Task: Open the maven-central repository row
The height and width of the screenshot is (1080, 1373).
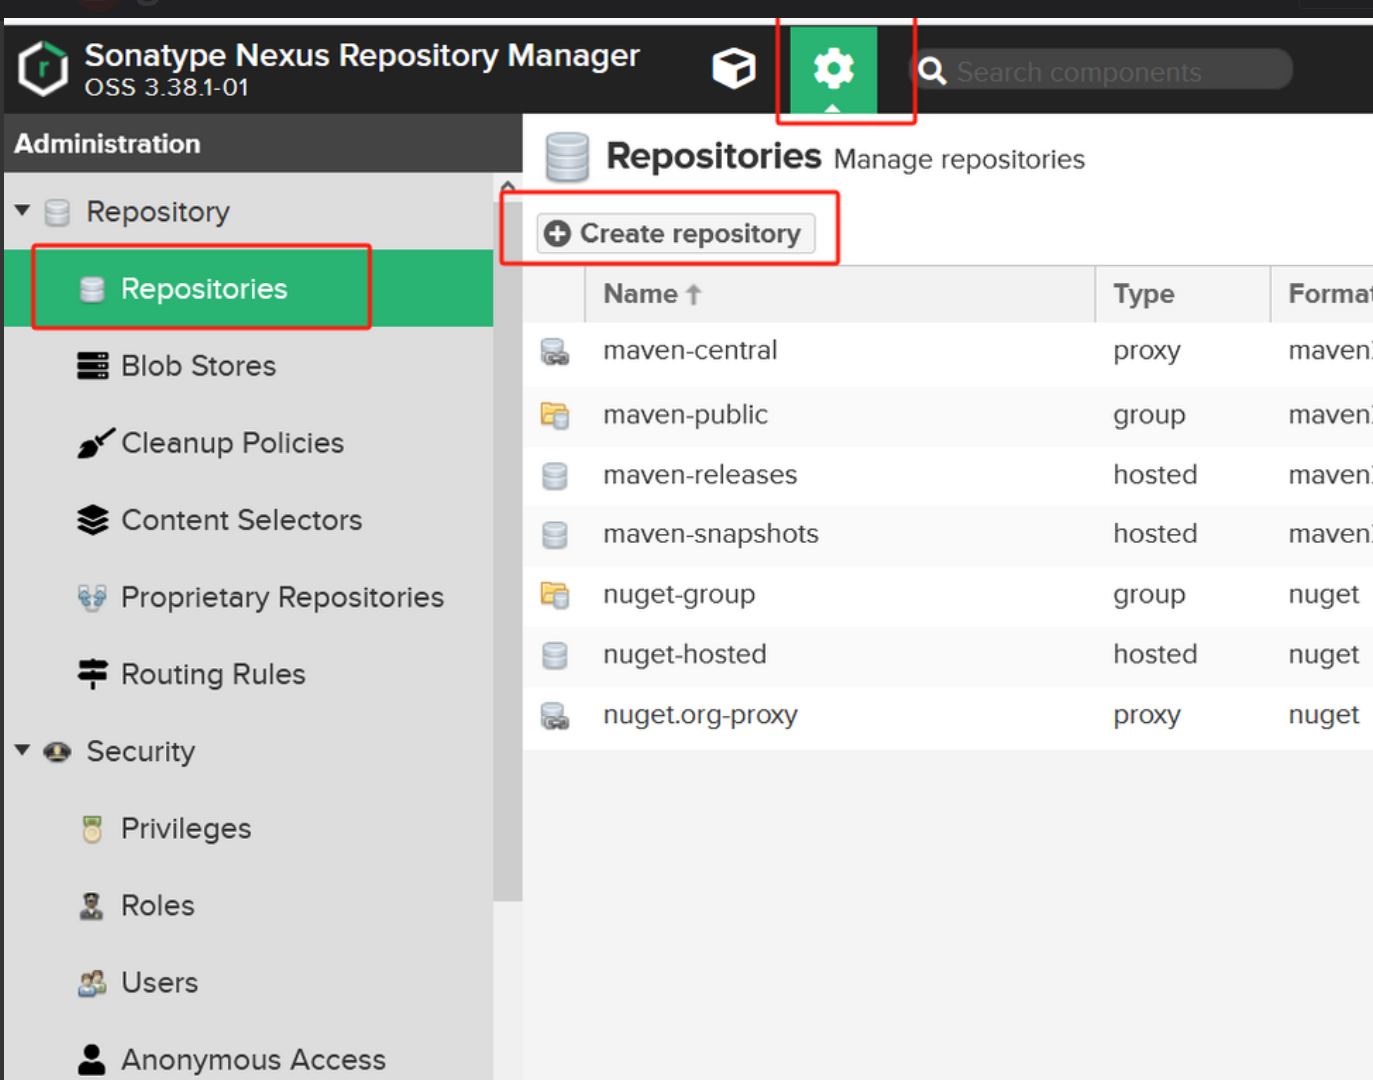Action: pos(947,351)
